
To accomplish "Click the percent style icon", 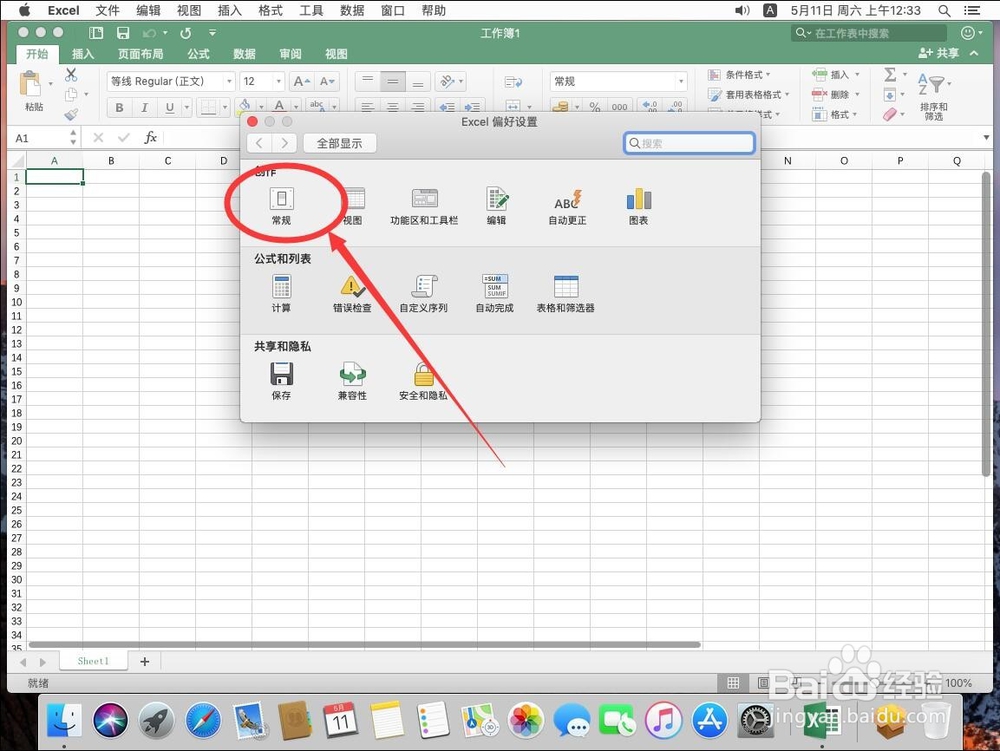I will point(594,107).
